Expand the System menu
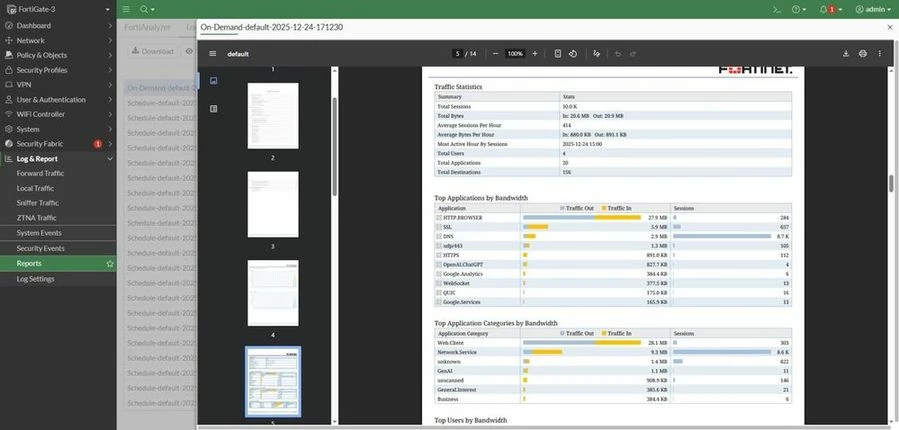This screenshot has width=899, height=430. 58,129
